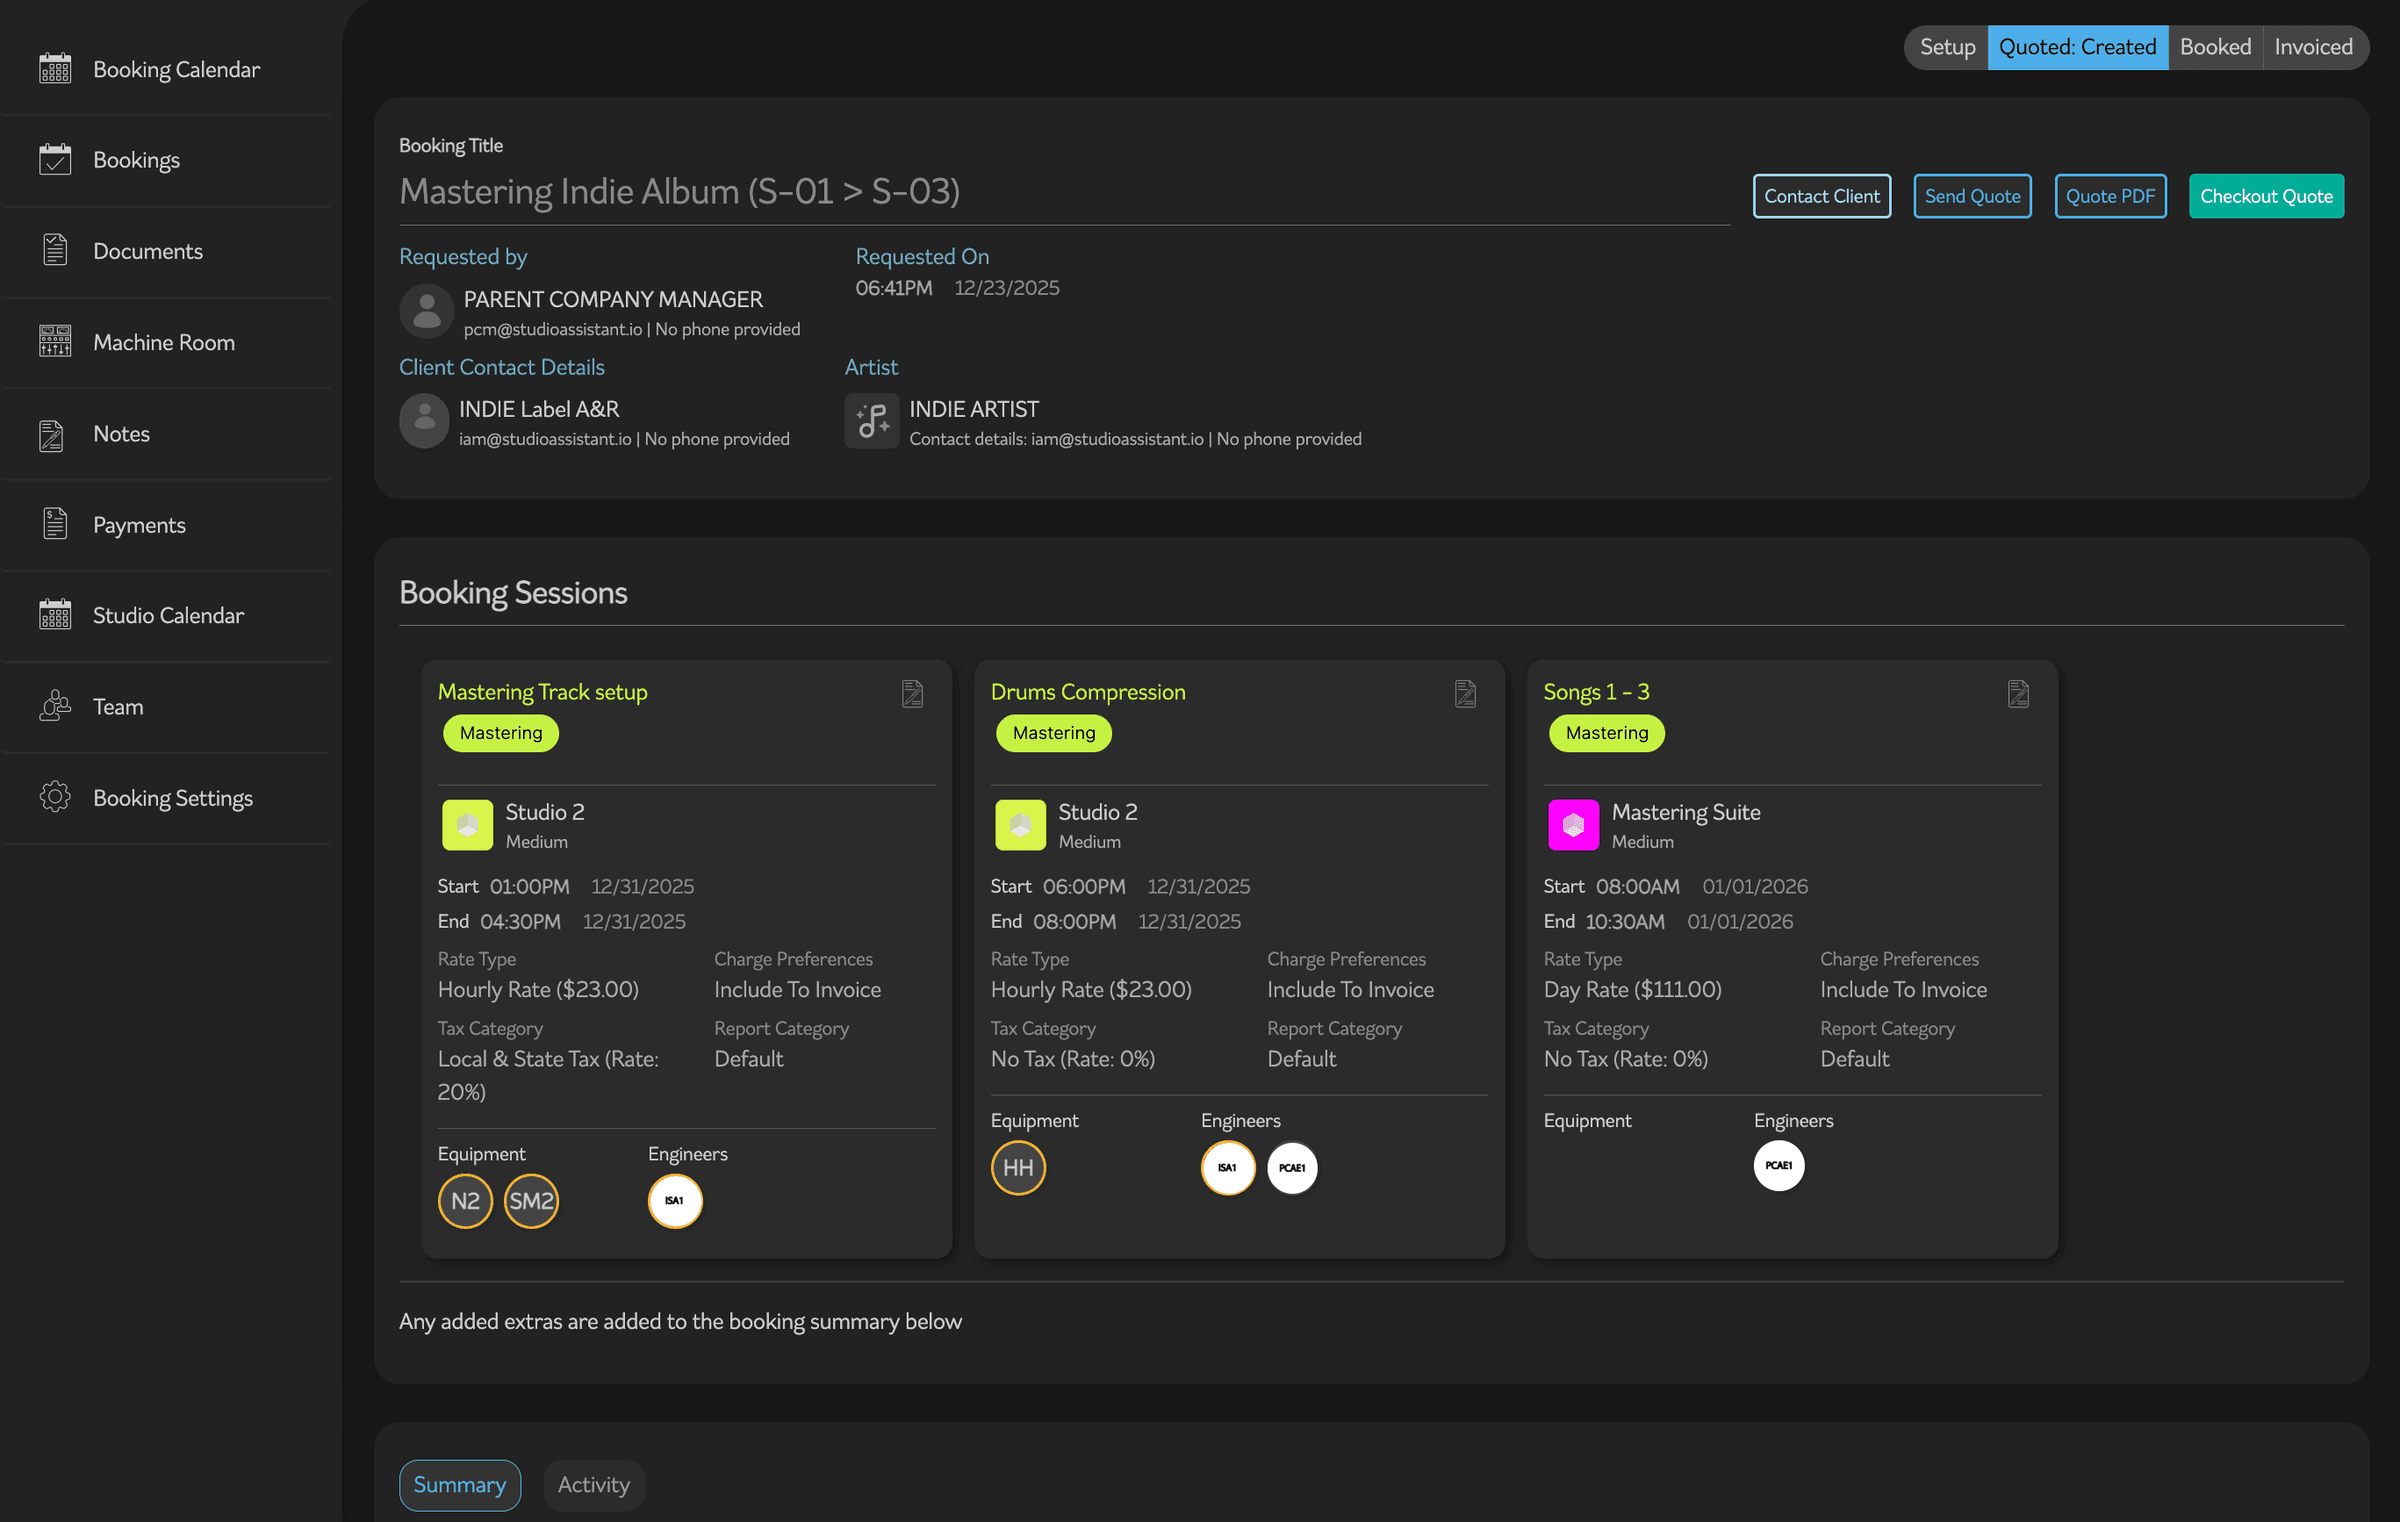
Task: Click the Send Quote button
Action: tap(1972, 196)
